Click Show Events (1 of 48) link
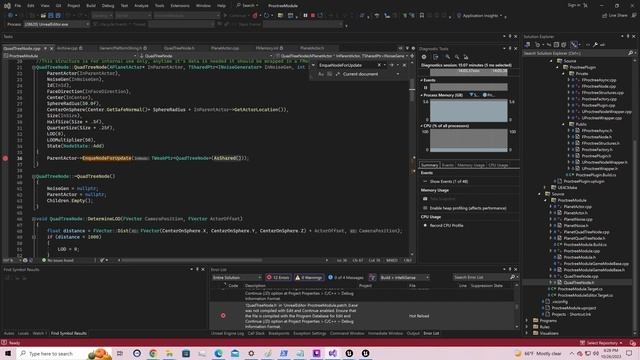This screenshot has height=360, width=640. [449, 181]
